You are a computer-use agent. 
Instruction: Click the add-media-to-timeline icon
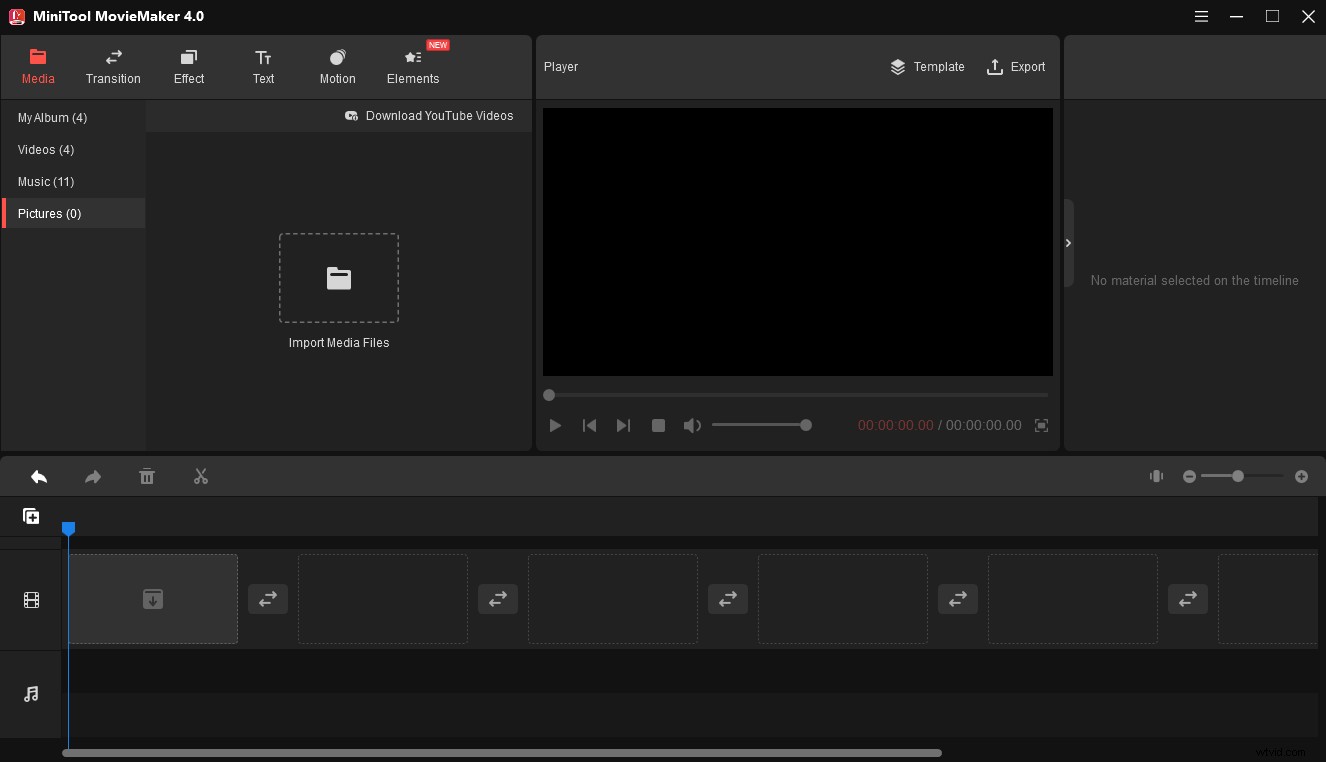click(31, 516)
